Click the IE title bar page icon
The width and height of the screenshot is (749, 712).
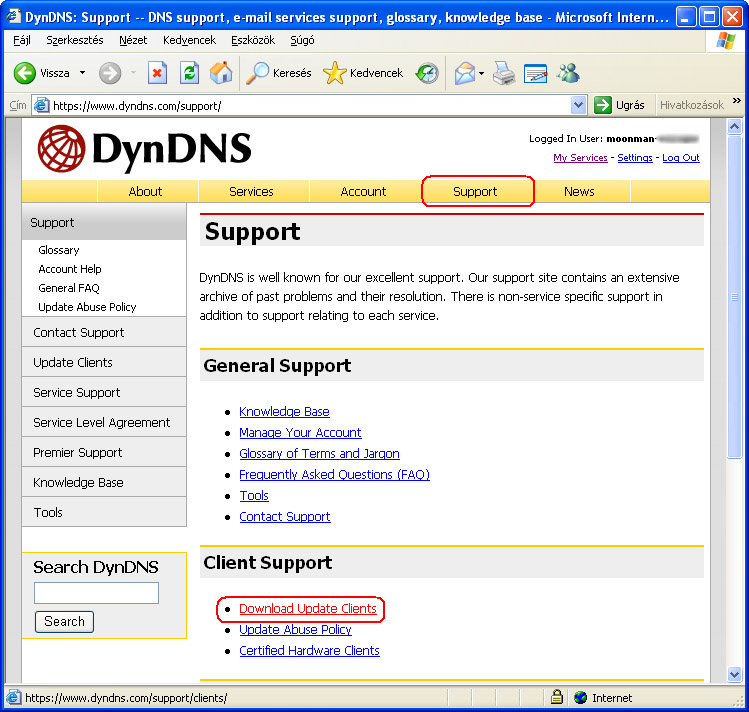(x=14, y=17)
